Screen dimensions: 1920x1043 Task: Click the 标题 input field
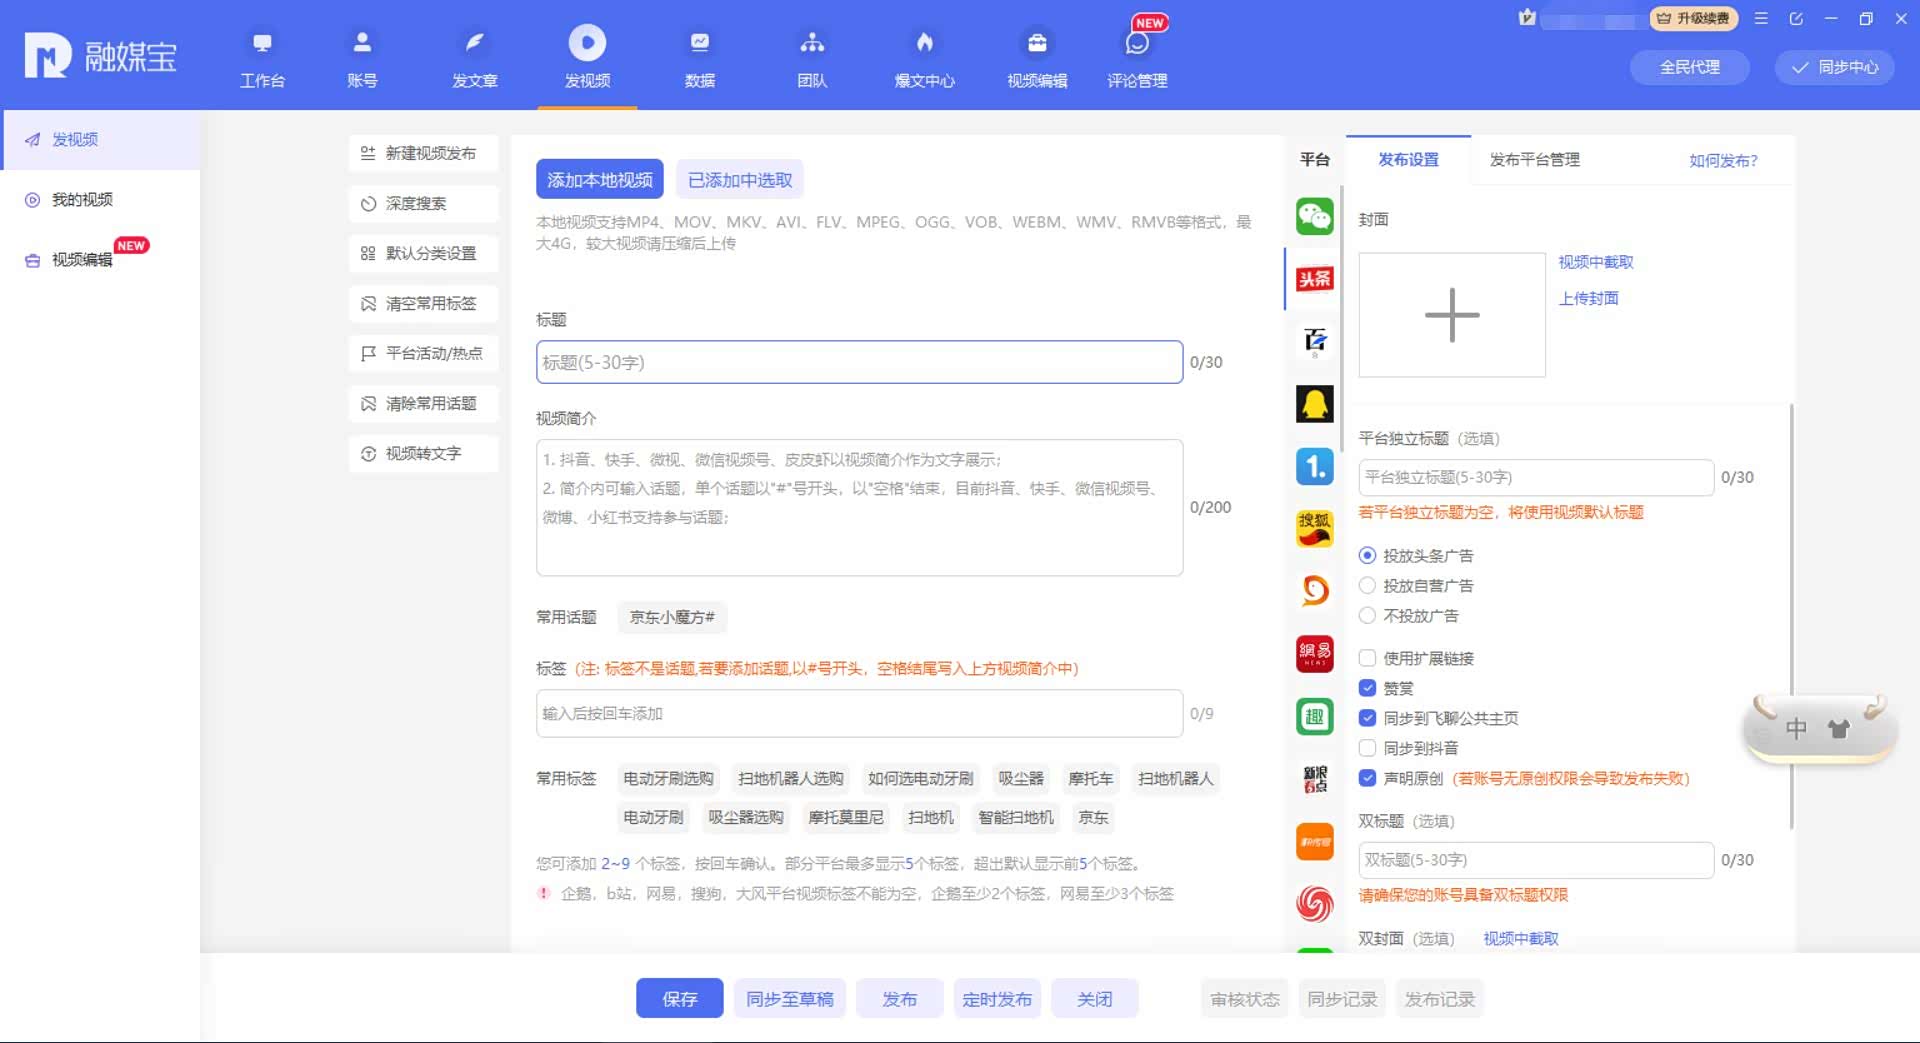tap(859, 362)
